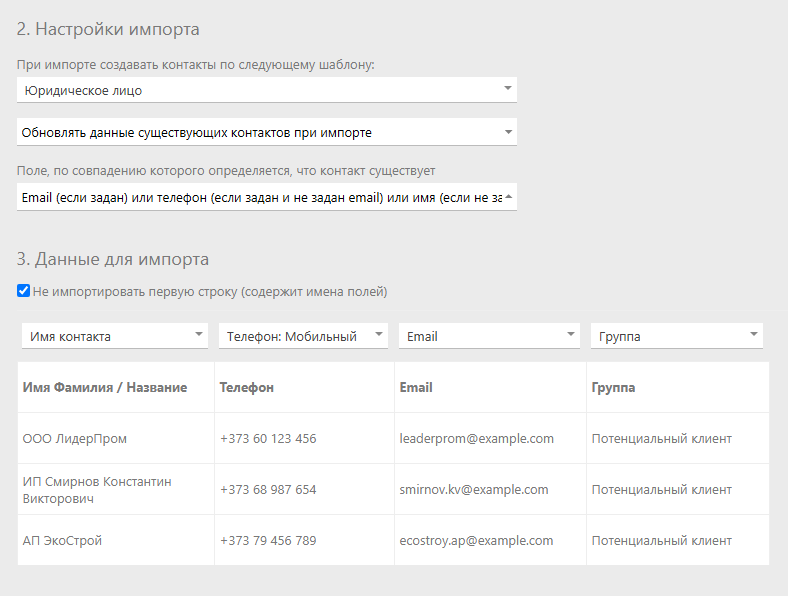Select the 'АП ЭкоСтрой' cell
This screenshot has height=596, width=788.
[x=116, y=540]
